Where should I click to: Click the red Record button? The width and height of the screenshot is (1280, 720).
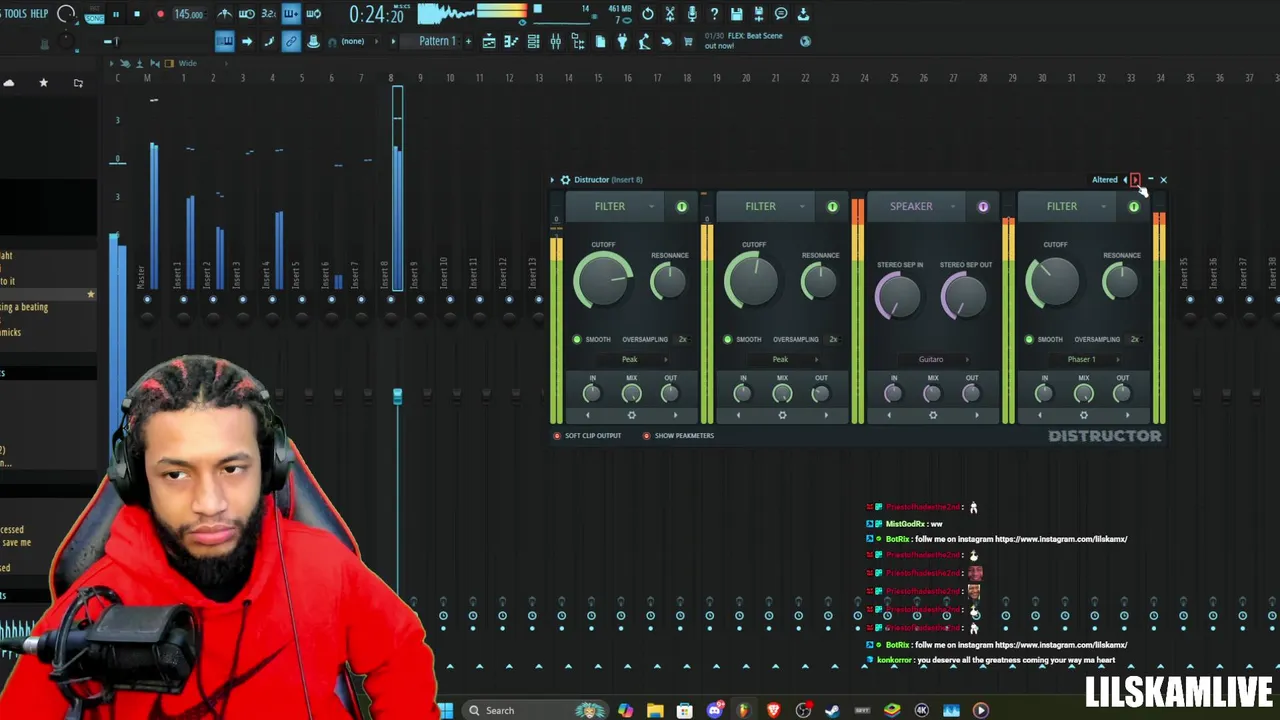[160, 14]
